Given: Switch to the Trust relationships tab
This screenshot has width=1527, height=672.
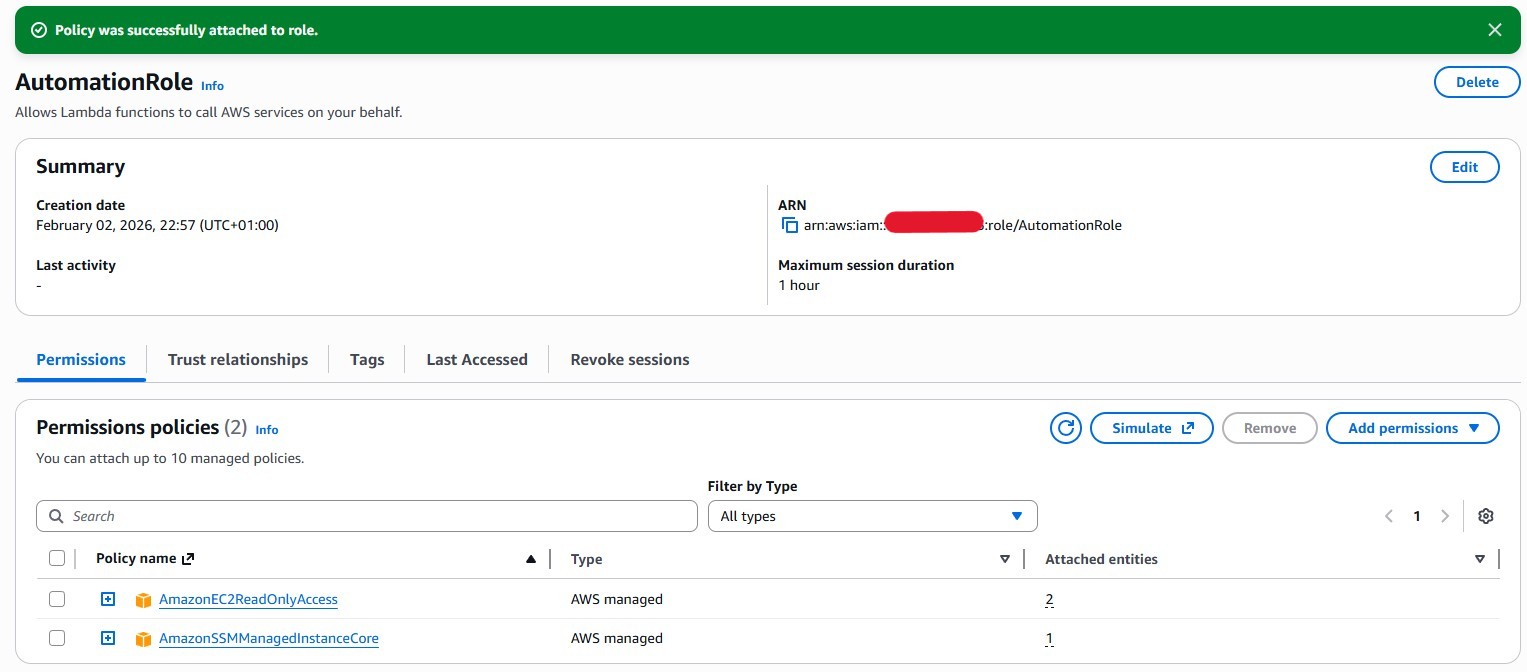Looking at the screenshot, I should point(237,359).
